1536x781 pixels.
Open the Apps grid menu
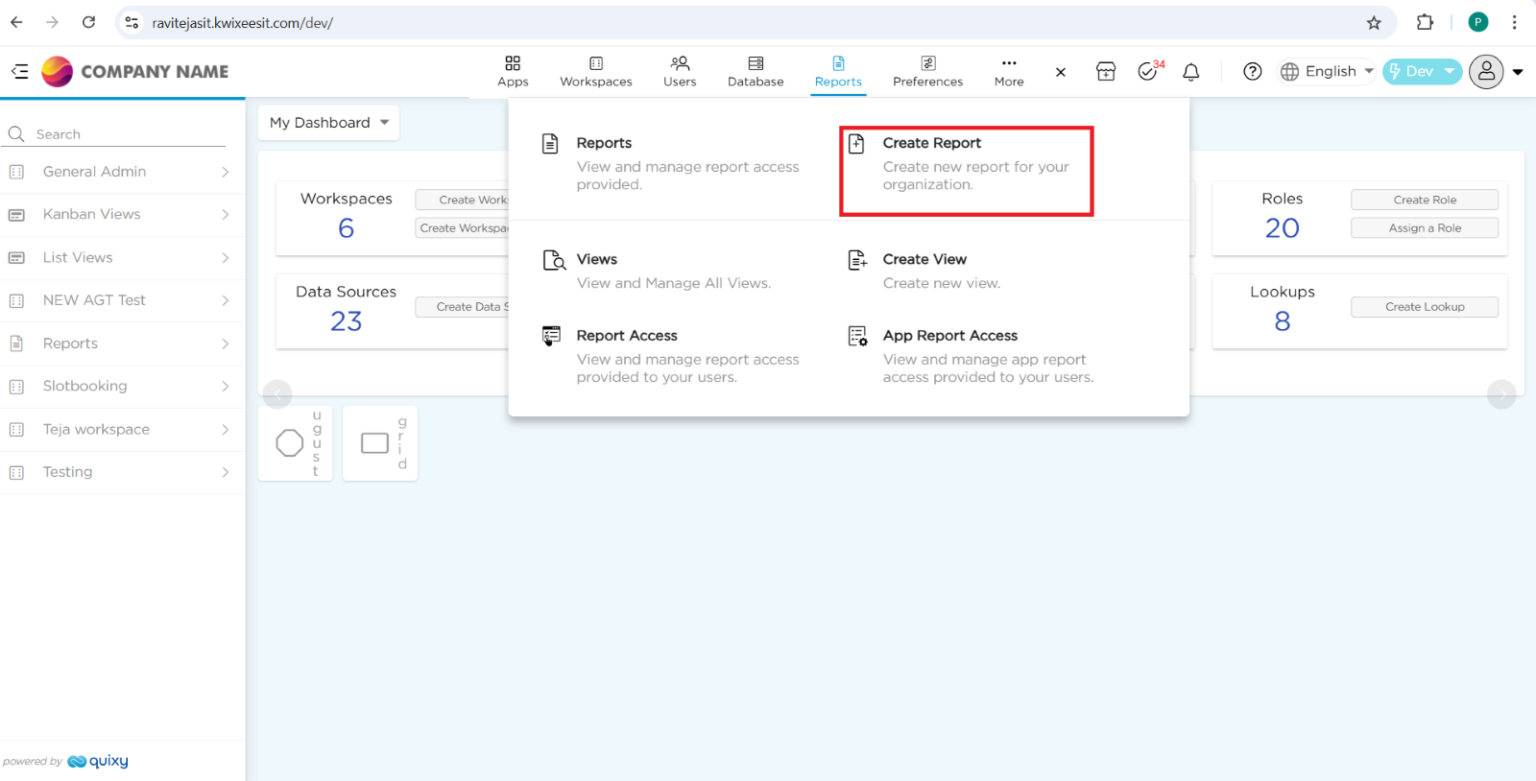[x=513, y=70]
